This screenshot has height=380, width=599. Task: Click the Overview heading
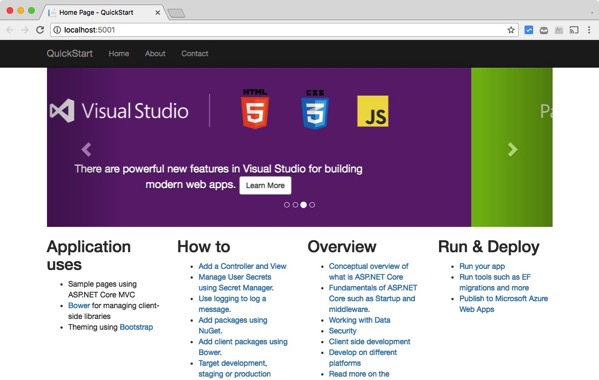pos(342,247)
